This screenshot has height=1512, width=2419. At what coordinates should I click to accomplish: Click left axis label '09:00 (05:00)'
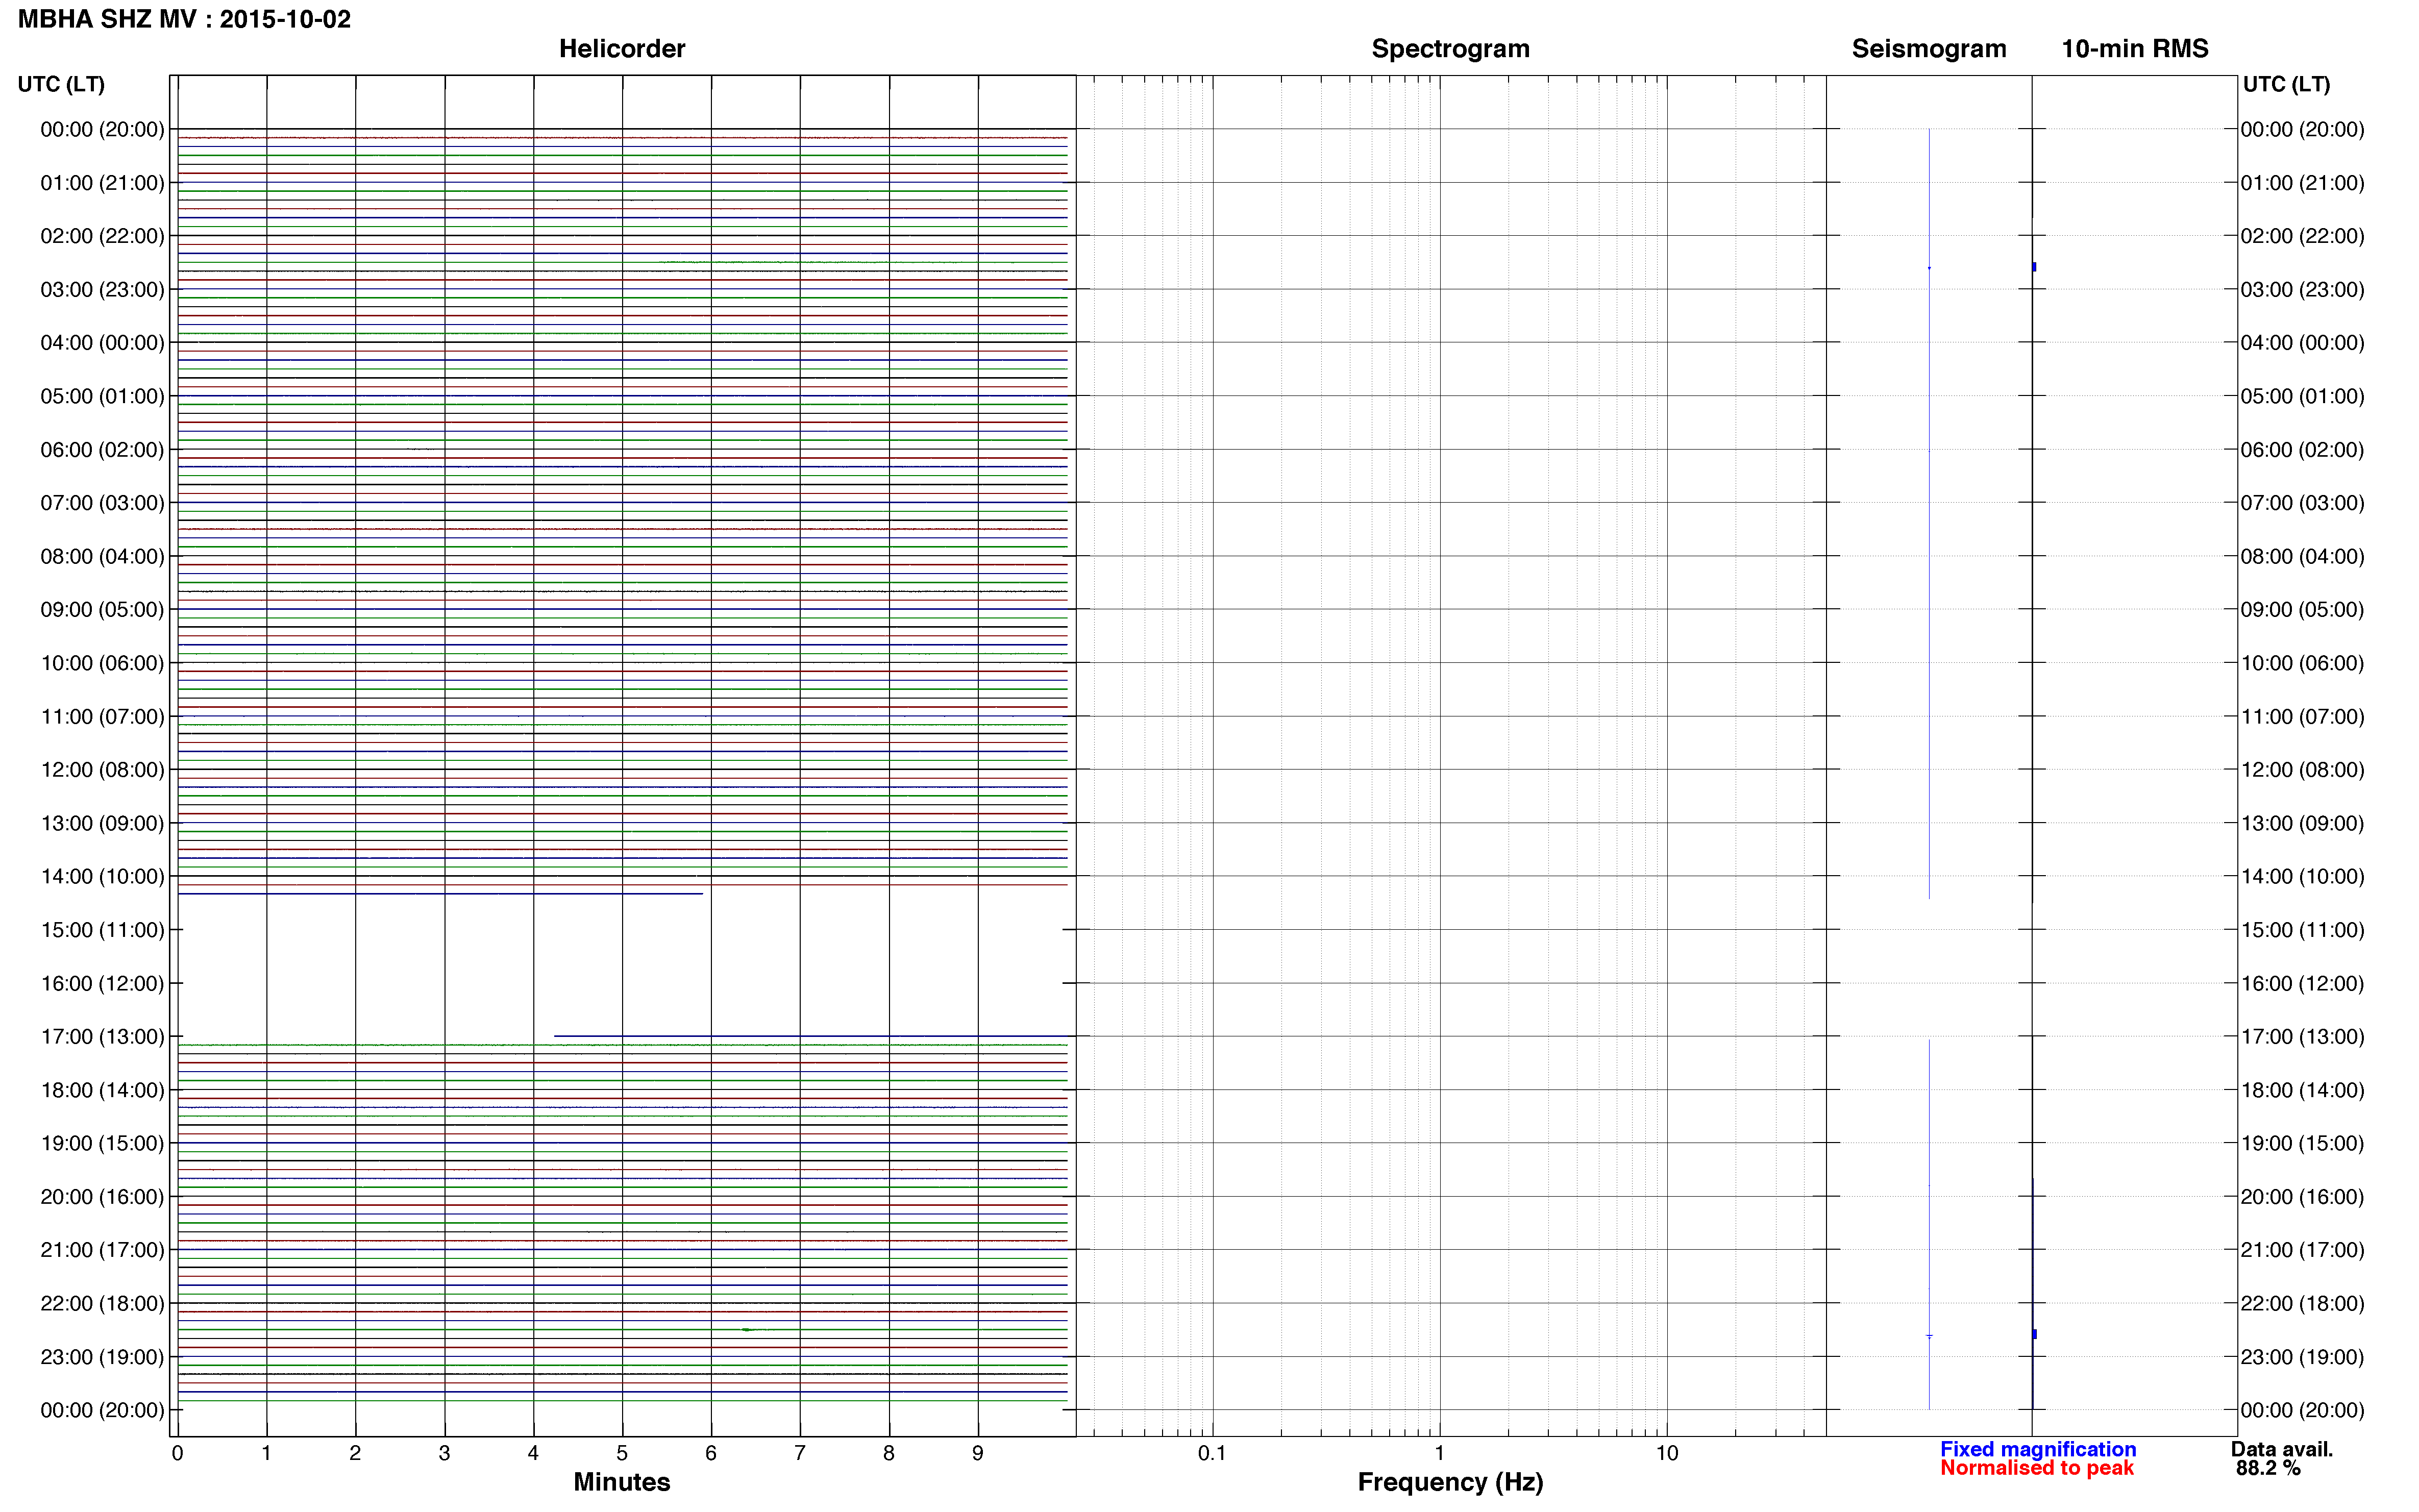[102, 610]
